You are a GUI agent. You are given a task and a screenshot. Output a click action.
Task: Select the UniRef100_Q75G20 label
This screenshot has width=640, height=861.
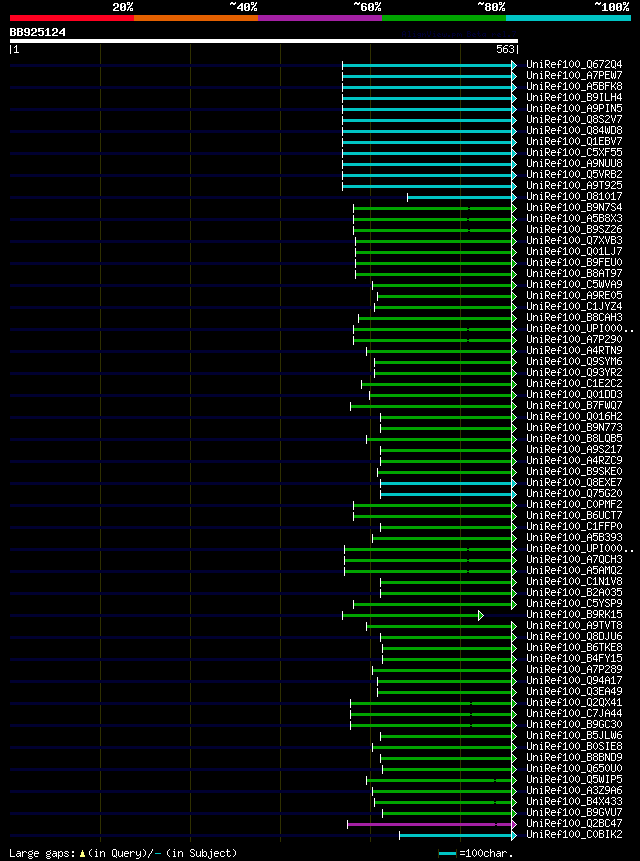click(574, 493)
